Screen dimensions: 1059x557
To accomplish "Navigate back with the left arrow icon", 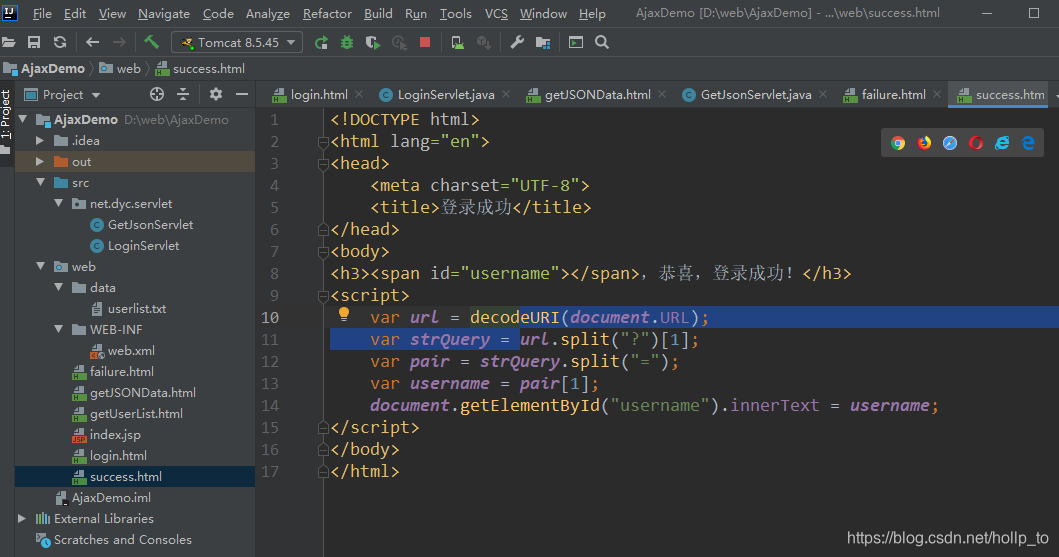I will click(x=93, y=43).
